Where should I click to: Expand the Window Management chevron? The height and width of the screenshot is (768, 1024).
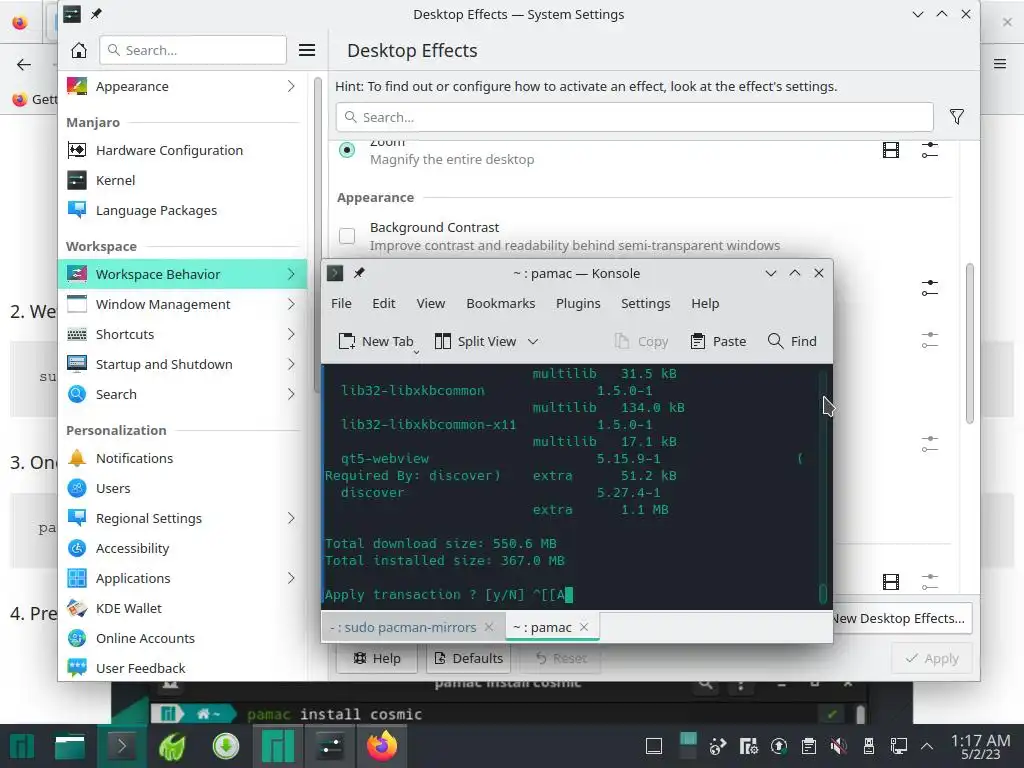pyautogui.click(x=291, y=304)
